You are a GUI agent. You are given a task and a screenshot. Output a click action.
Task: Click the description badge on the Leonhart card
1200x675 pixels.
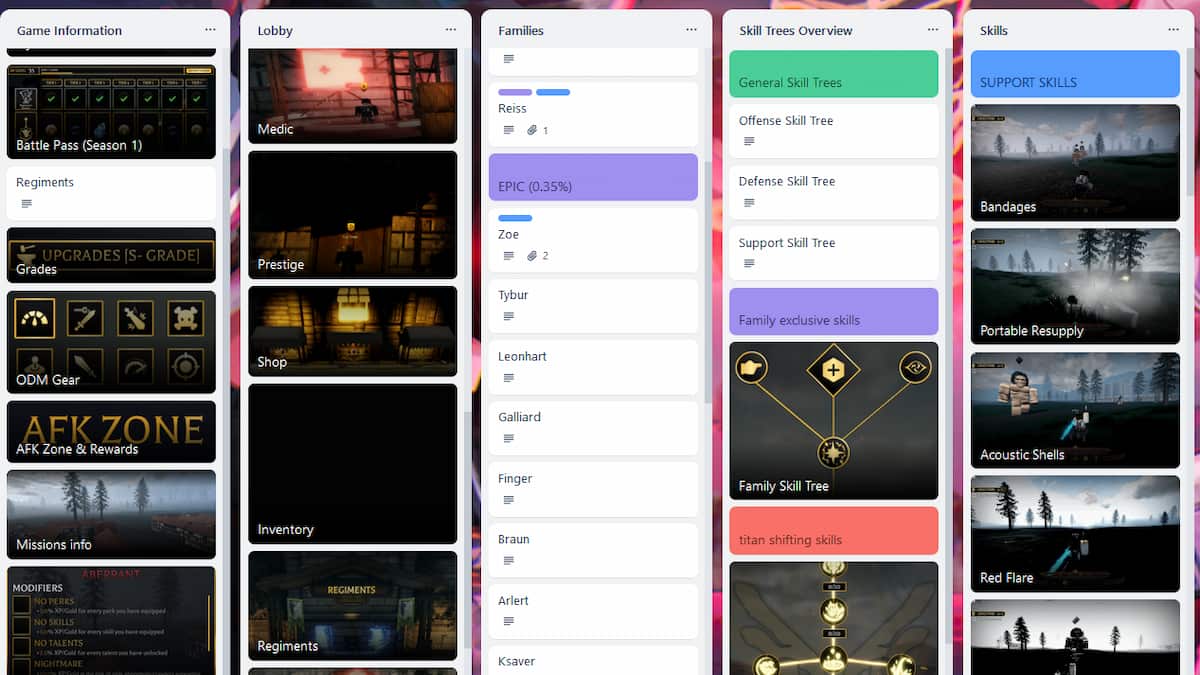coord(508,377)
